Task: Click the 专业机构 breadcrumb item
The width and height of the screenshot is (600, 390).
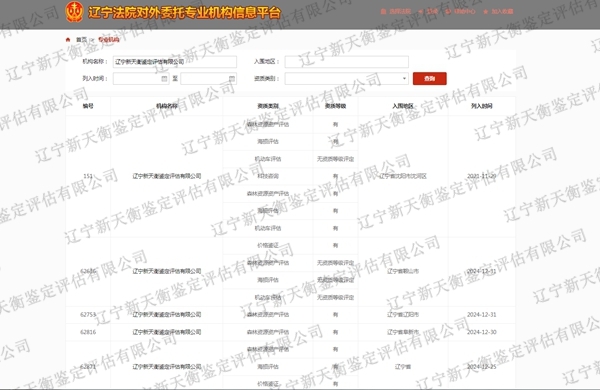Action: click(109, 39)
